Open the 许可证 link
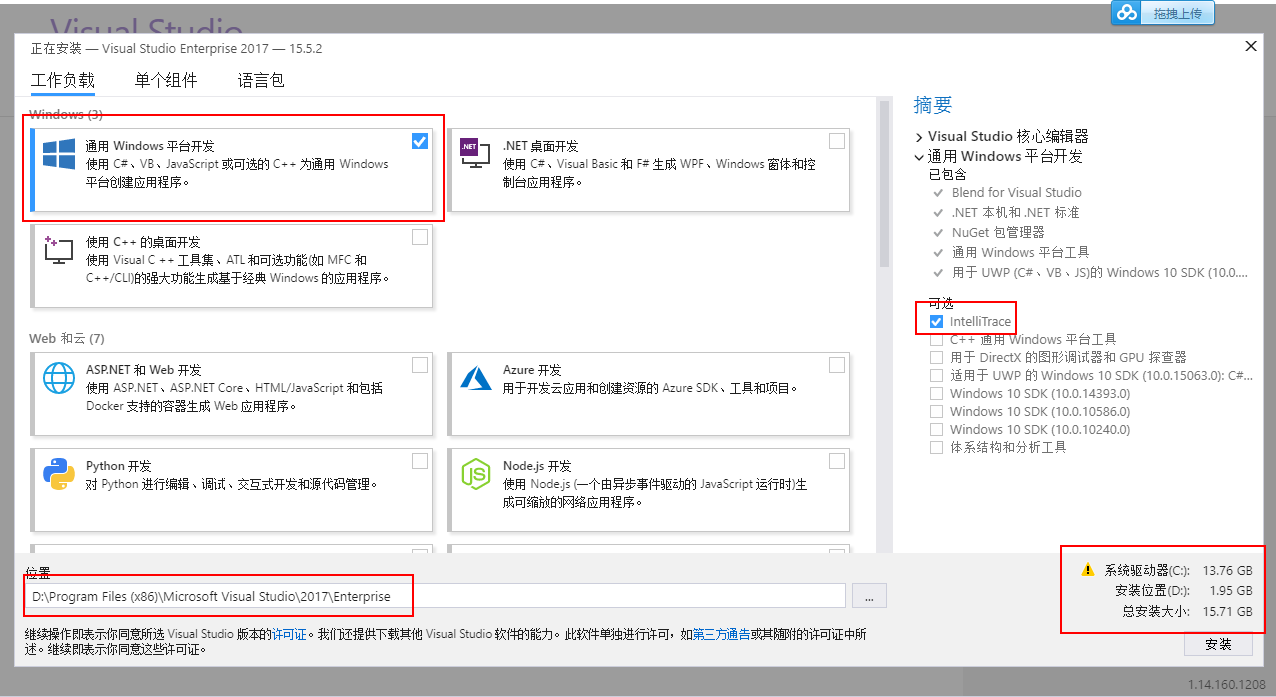The height and width of the screenshot is (697, 1276). coord(290,634)
